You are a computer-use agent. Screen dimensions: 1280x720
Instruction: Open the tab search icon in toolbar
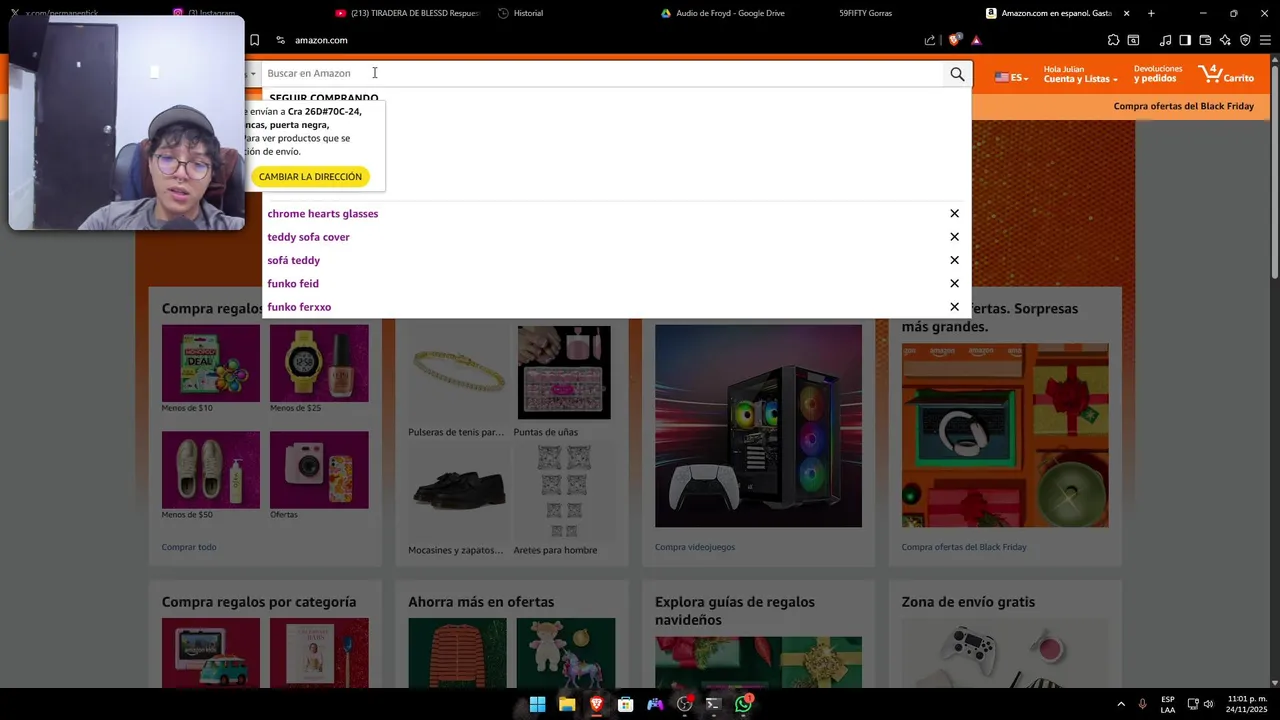(x=1133, y=40)
